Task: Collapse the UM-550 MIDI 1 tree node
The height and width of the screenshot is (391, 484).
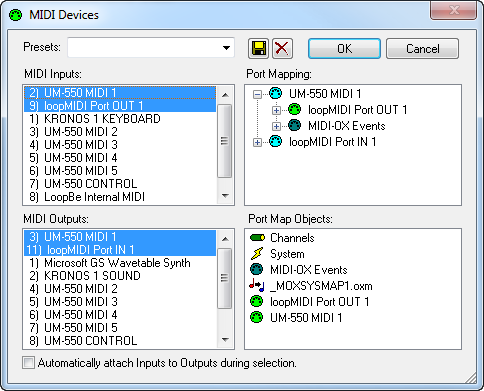Action: tap(257, 94)
